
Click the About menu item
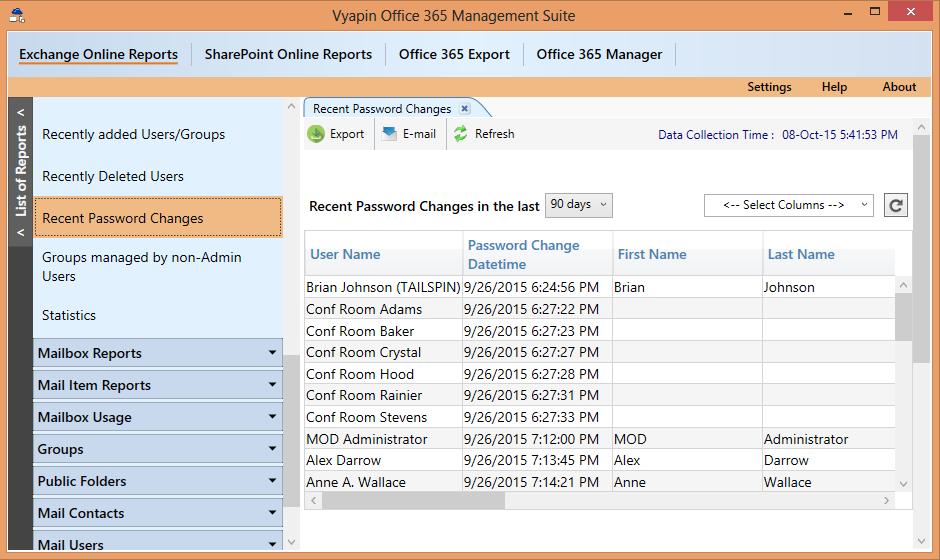tap(899, 87)
